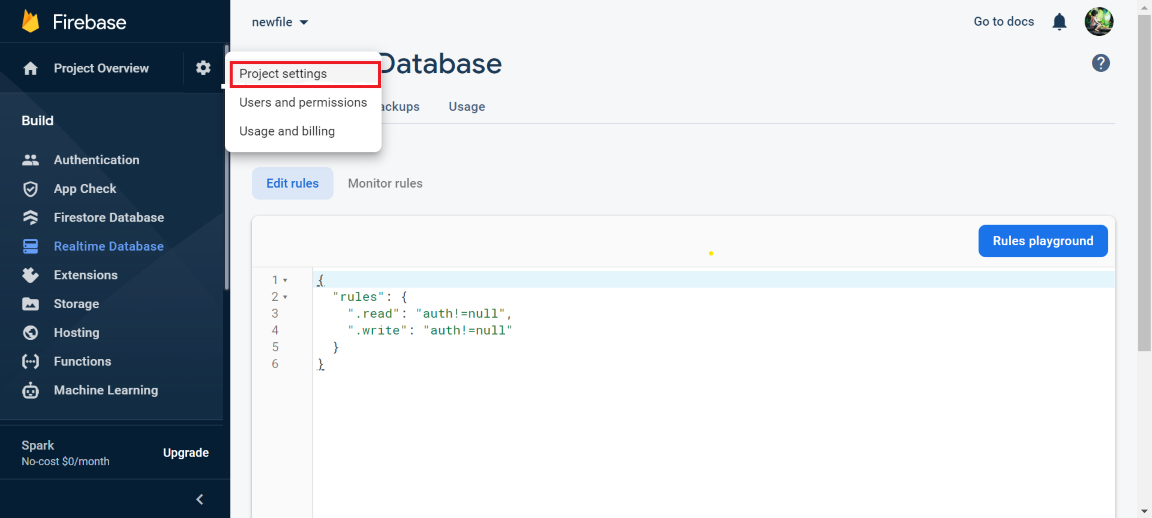This screenshot has height=518, width=1152.
Task: Click the Storage image icon
Action: pyautogui.click(x=30, y=303)
